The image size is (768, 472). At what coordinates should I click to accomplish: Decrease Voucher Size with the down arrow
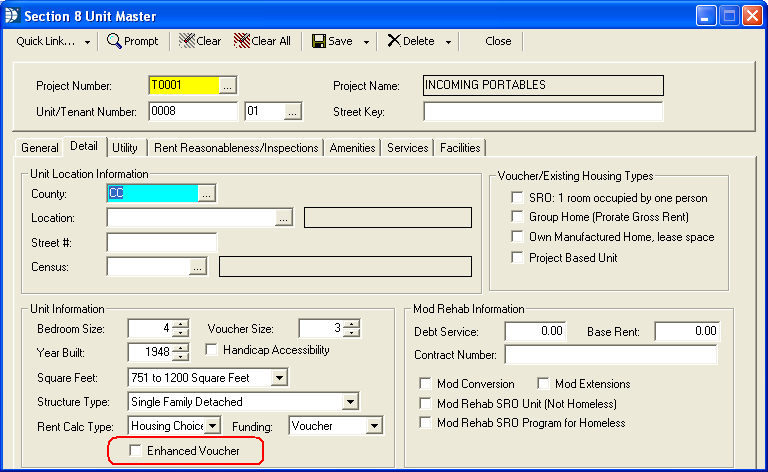(351, 333)
